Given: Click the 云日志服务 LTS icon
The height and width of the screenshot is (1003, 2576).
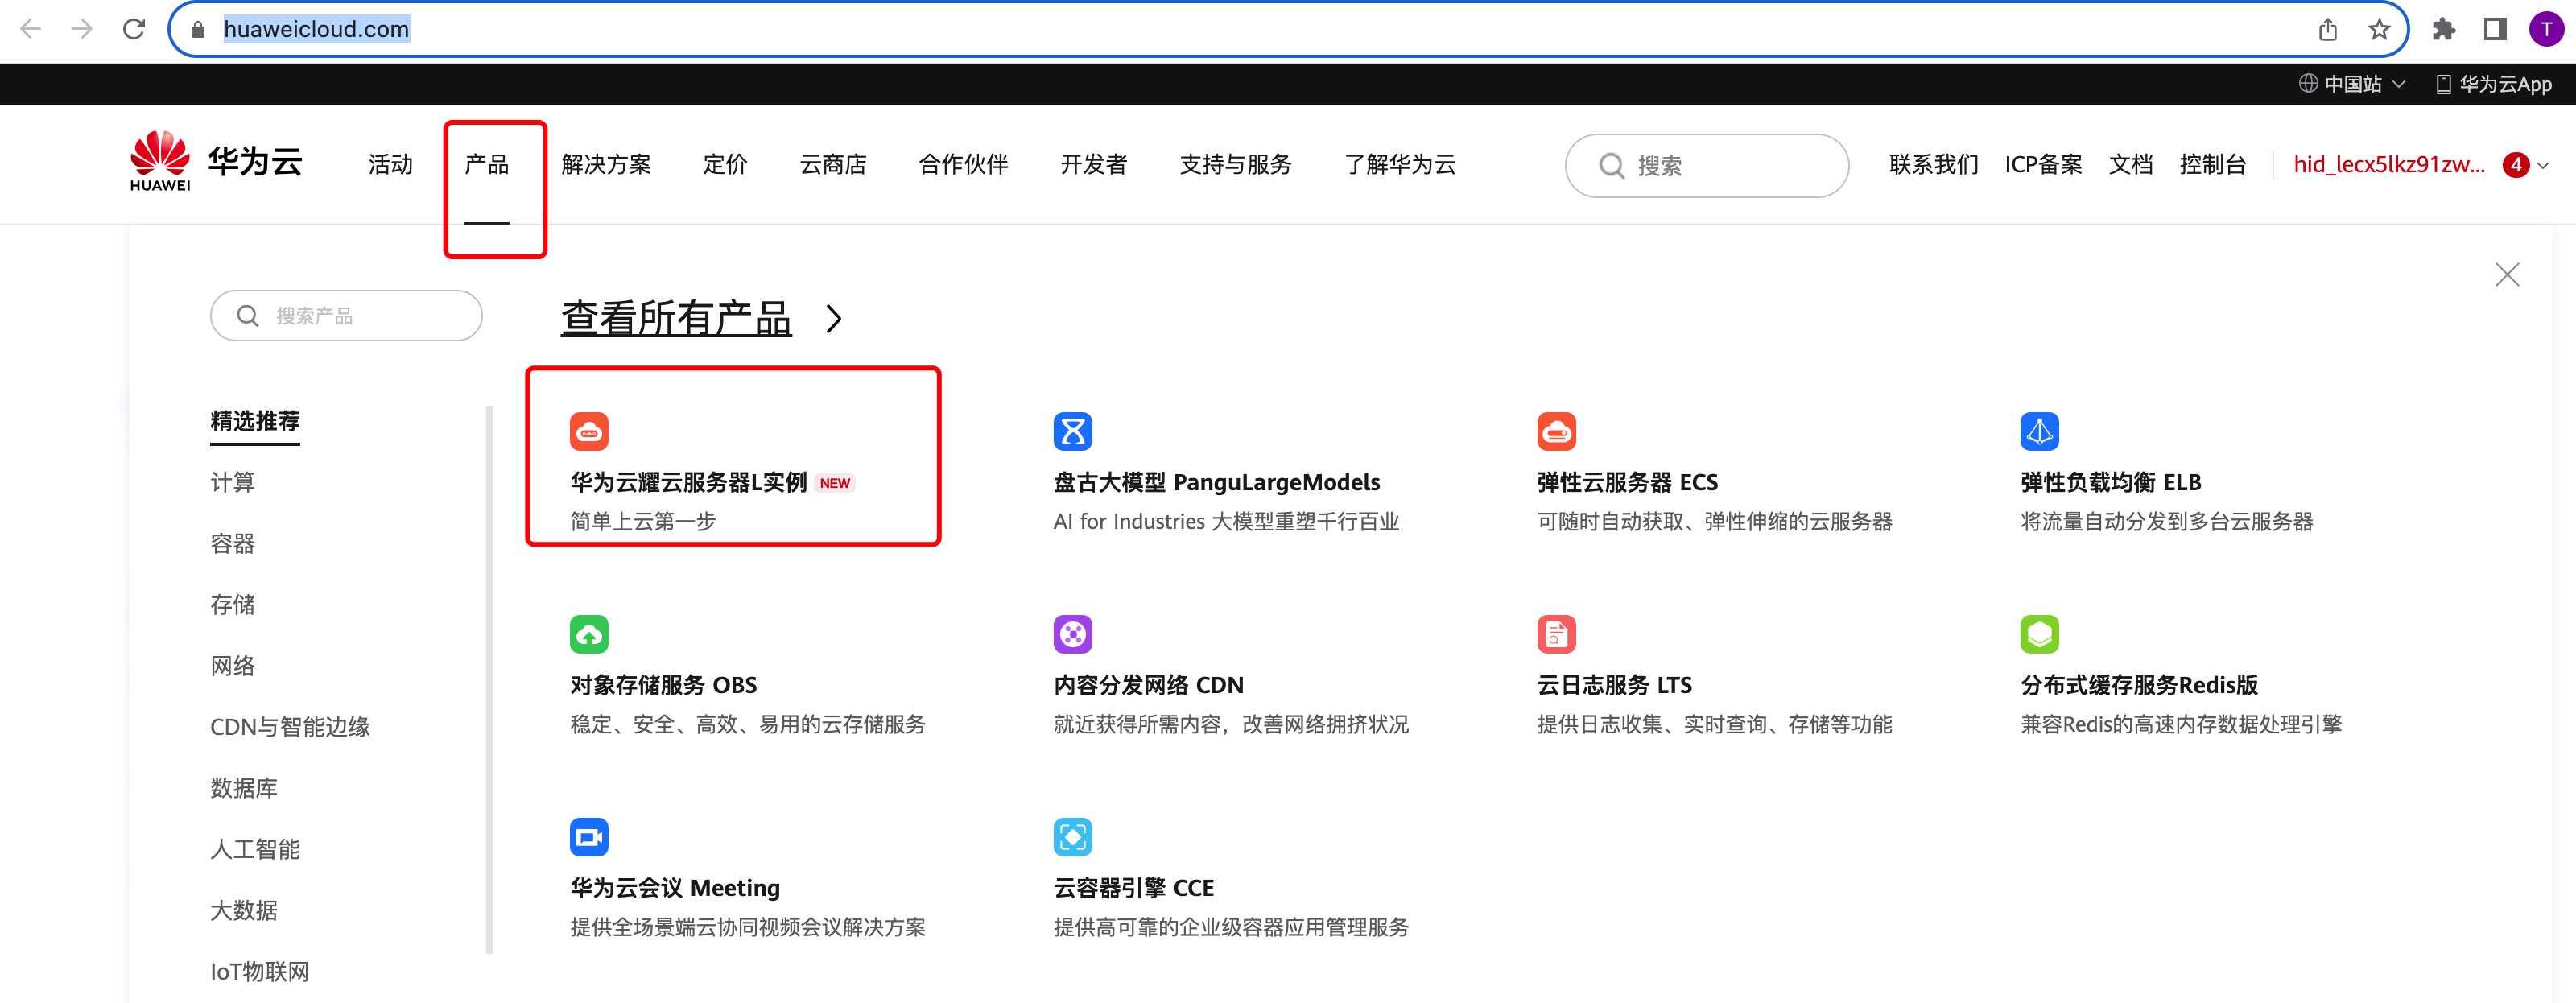Looking at the screenshot, I should (1556, 634).
